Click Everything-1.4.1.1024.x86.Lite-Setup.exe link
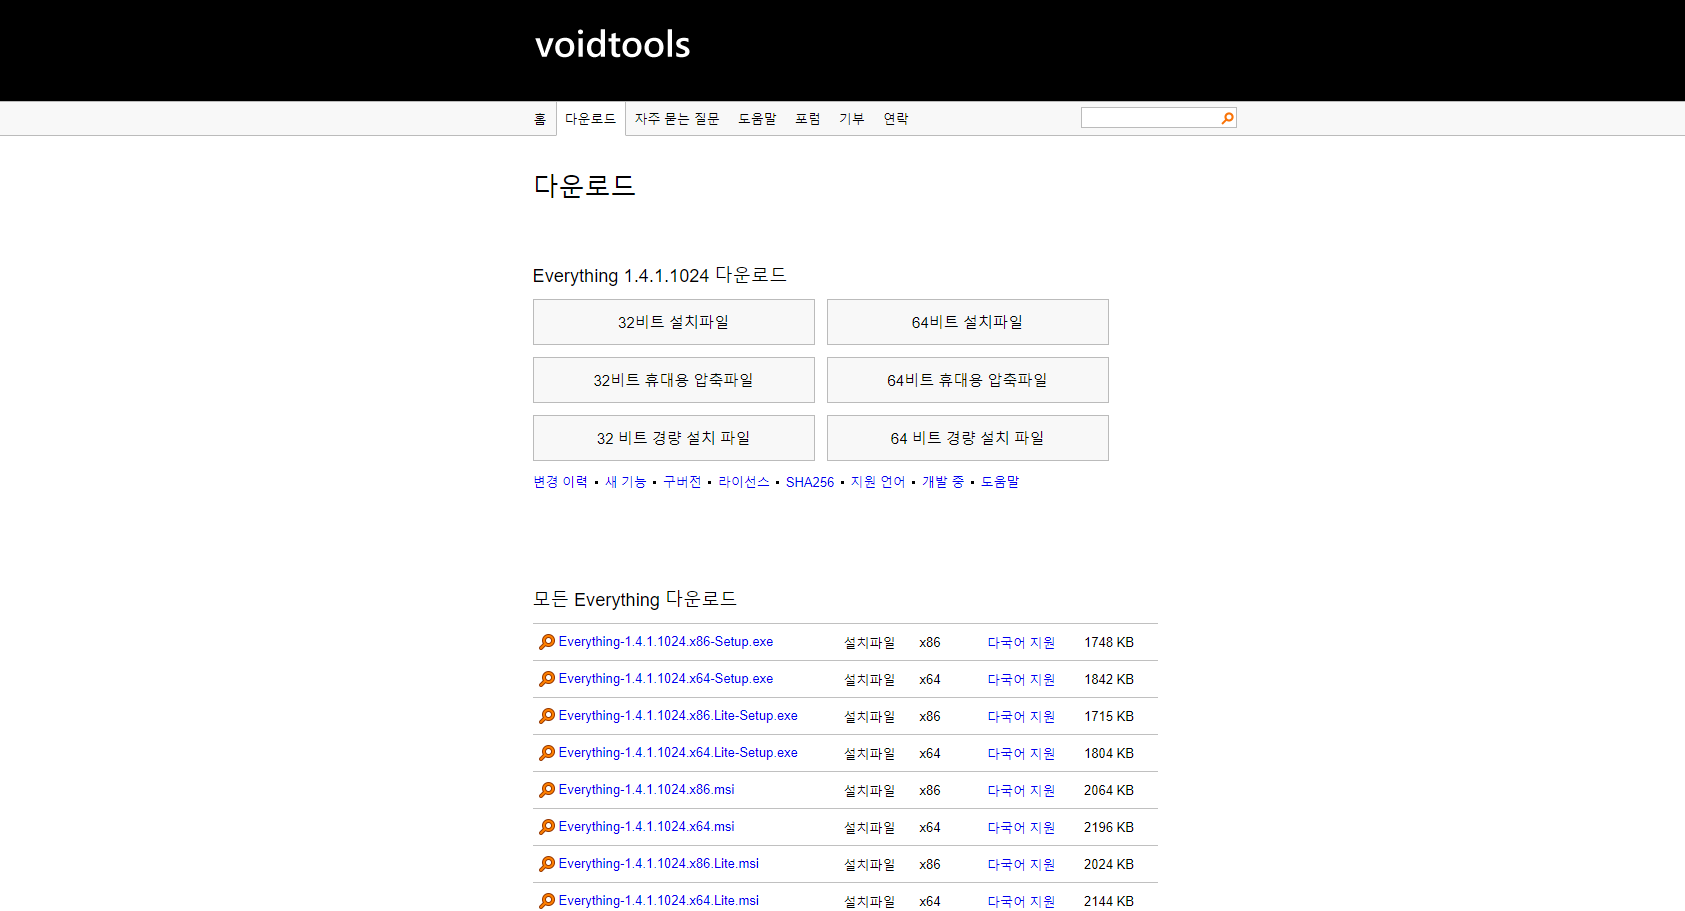This screenshot has height=911, width=1685. click(678, 716)
